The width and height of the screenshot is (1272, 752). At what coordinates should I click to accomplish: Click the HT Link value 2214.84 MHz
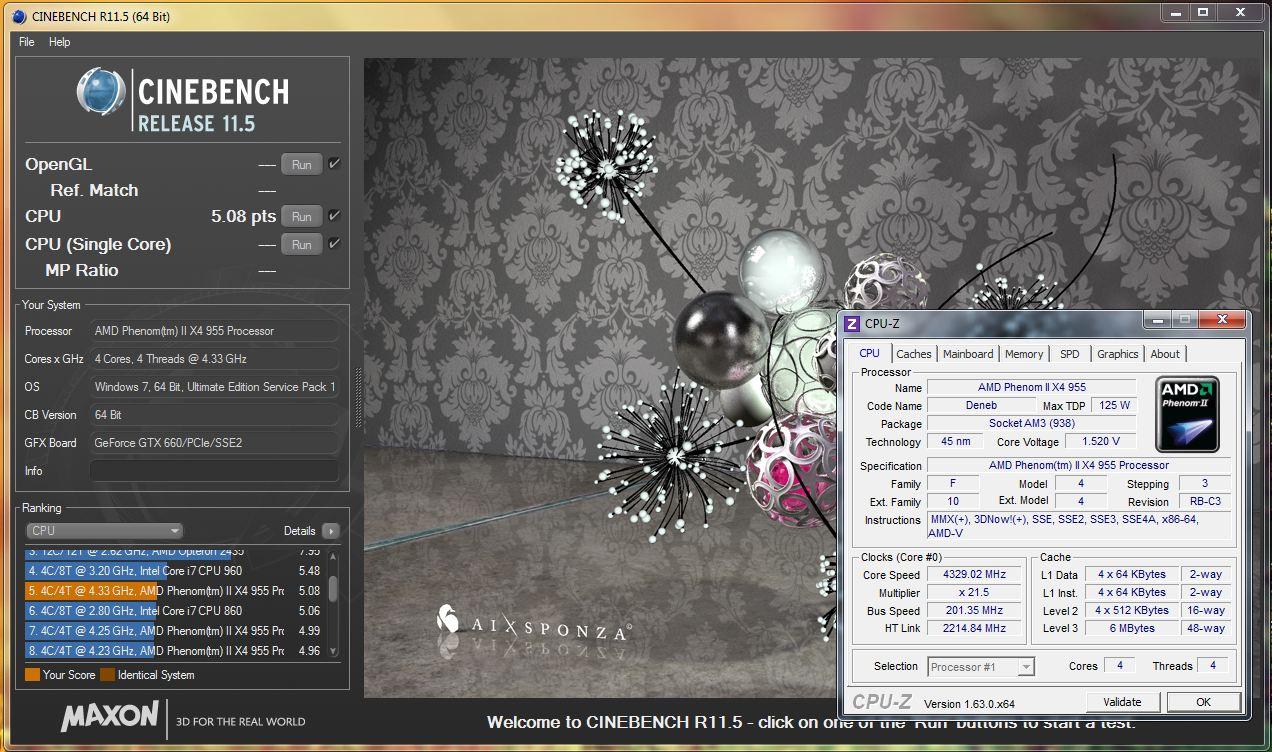[973, 628]
